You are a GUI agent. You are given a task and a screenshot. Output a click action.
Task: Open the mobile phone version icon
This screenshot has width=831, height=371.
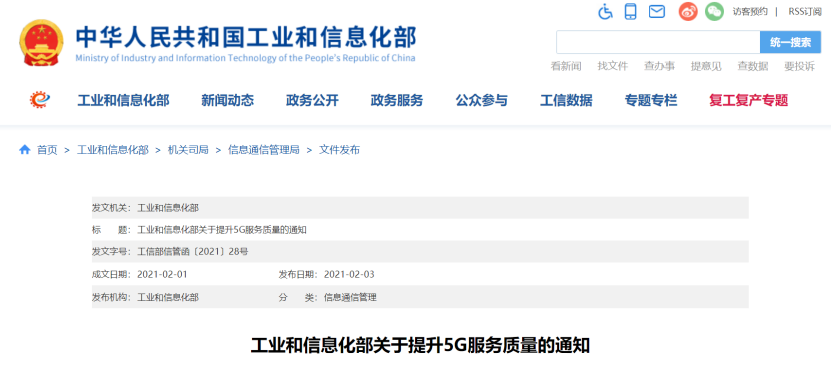click(630, 11)
